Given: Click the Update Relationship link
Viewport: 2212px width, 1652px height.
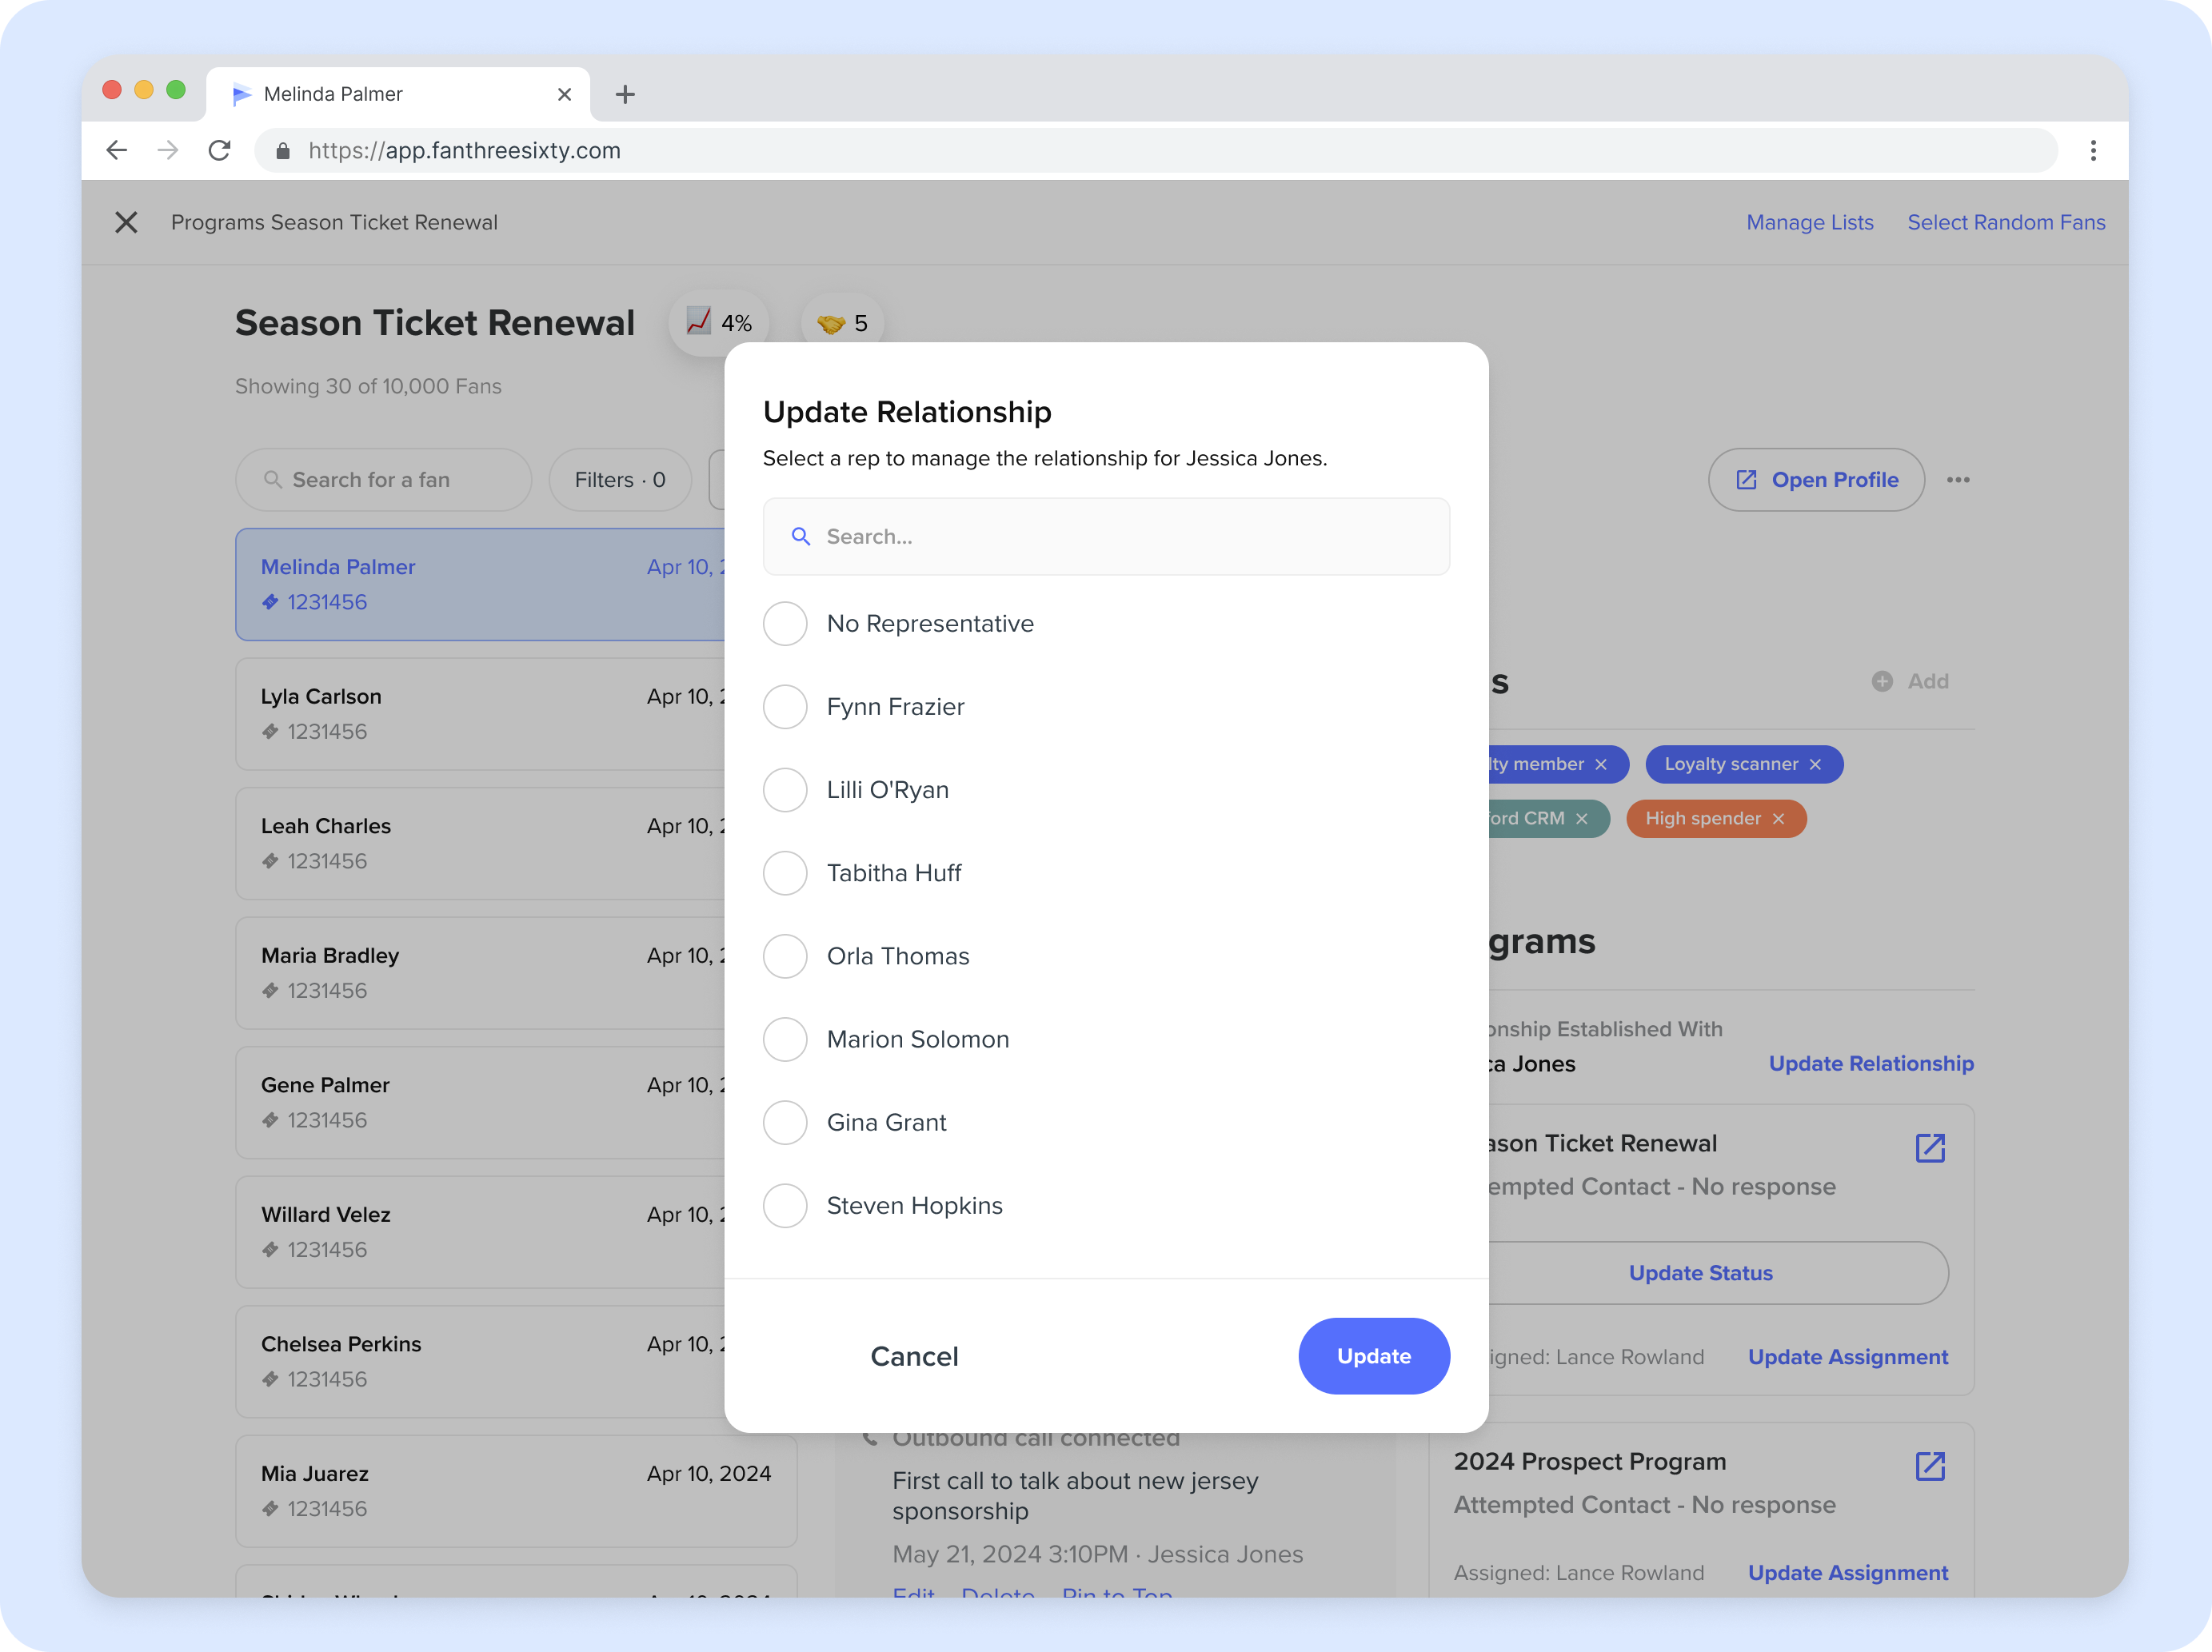Looking at the screenshot, I should [1870, 1063].
